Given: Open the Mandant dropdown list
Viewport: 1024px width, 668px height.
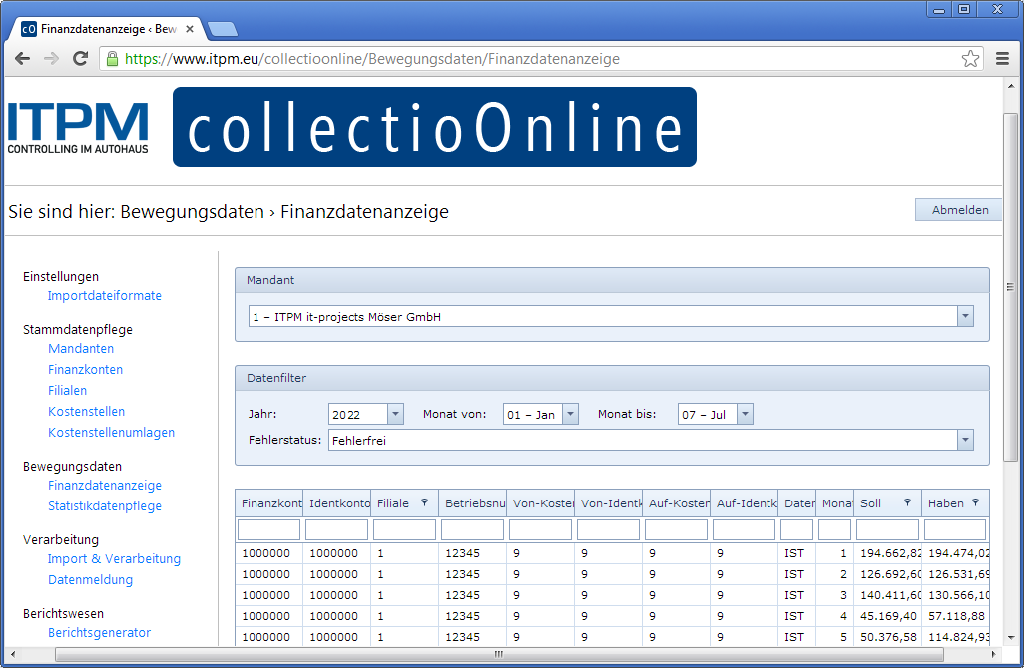Looking at the screenshot, I should 965,317.
